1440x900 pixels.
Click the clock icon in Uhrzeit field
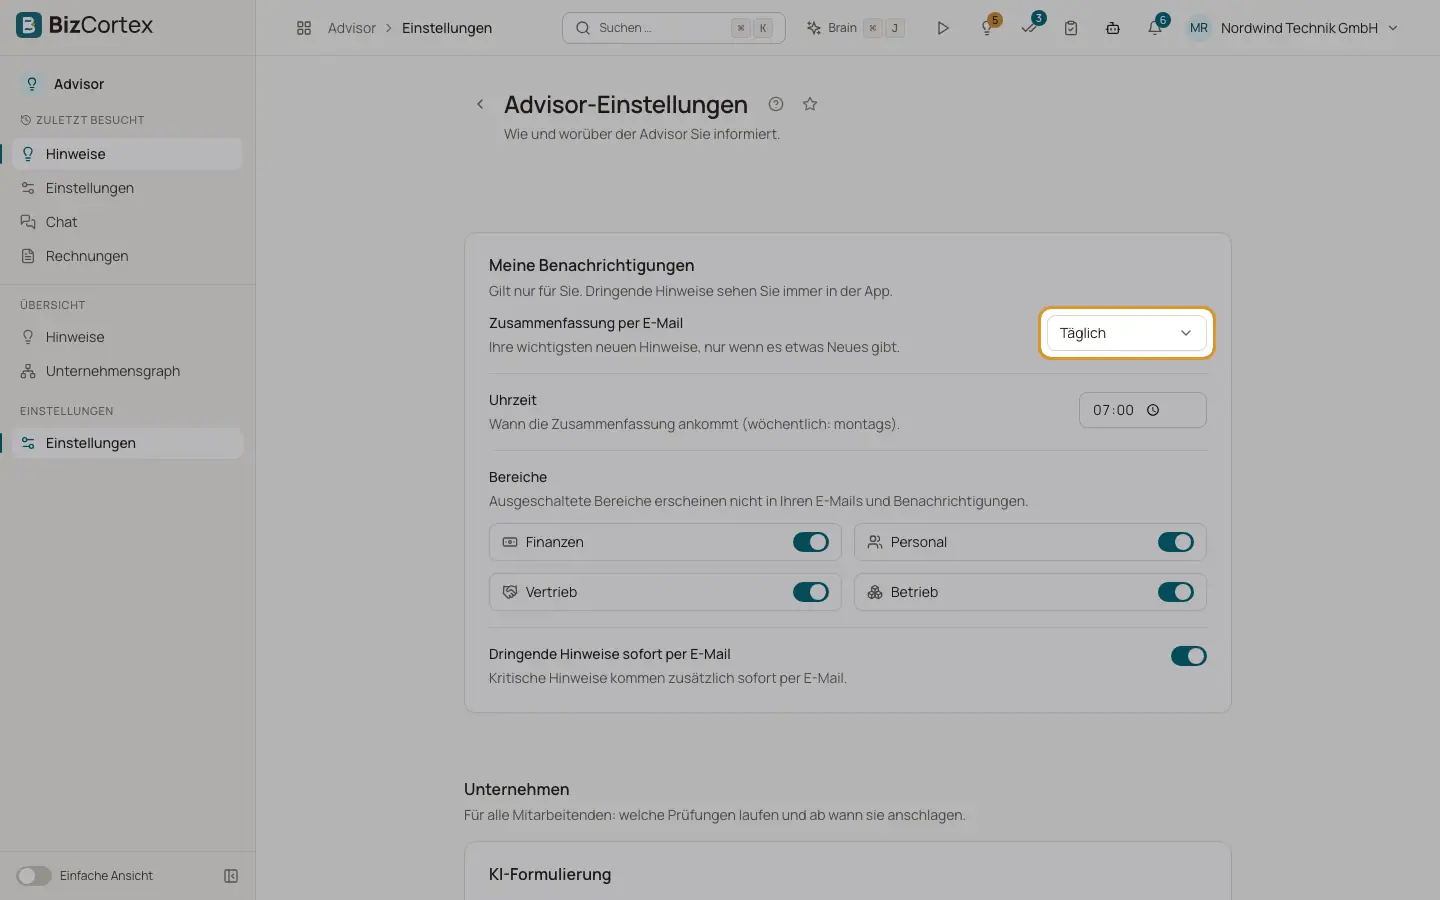(x=1153, y=410)
